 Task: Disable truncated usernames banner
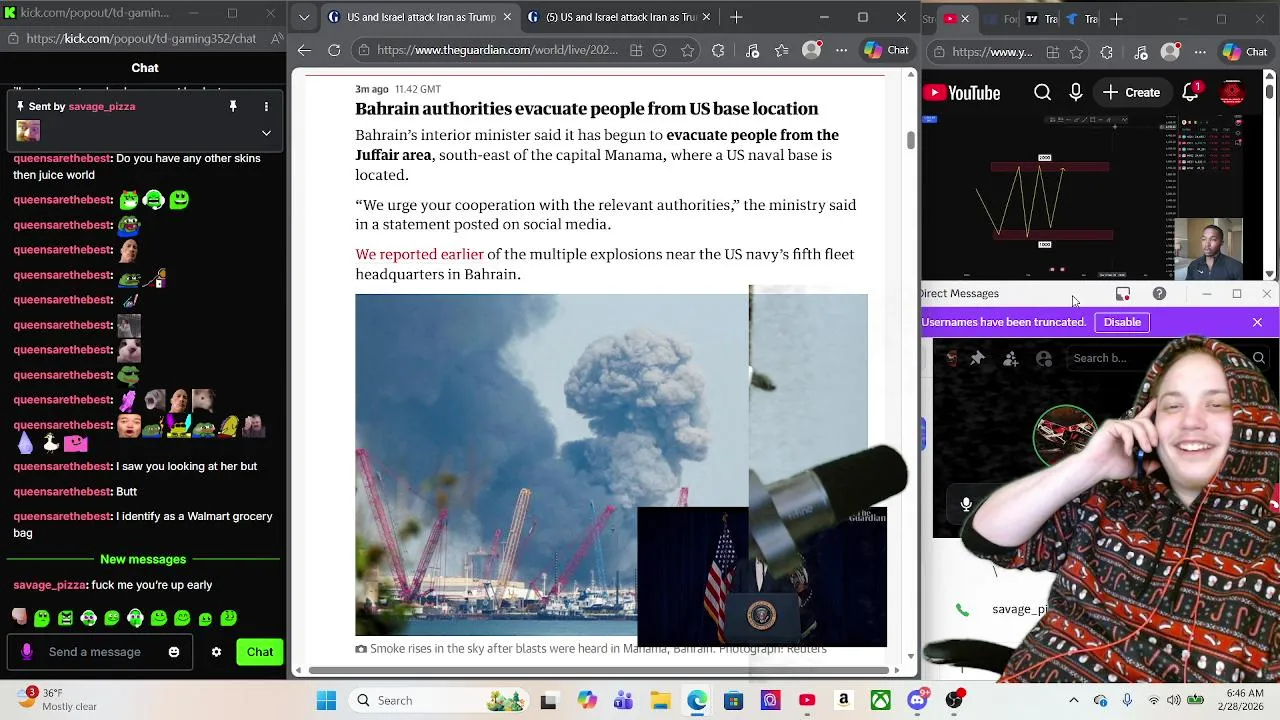(x=1122, y=322)
